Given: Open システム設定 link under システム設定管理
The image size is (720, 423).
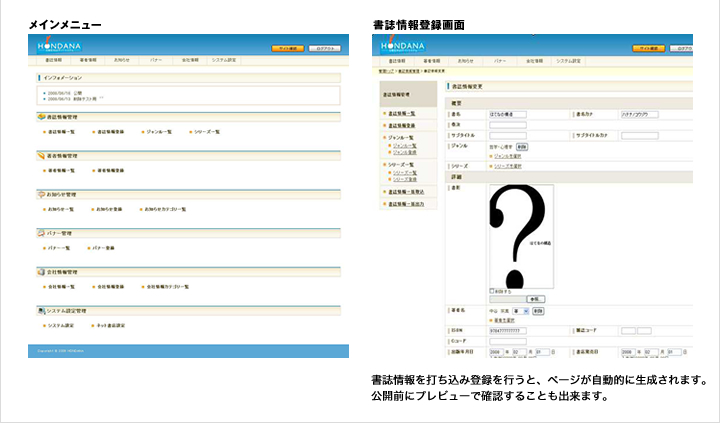Looking at the screenshot, I should pos(61,326).
